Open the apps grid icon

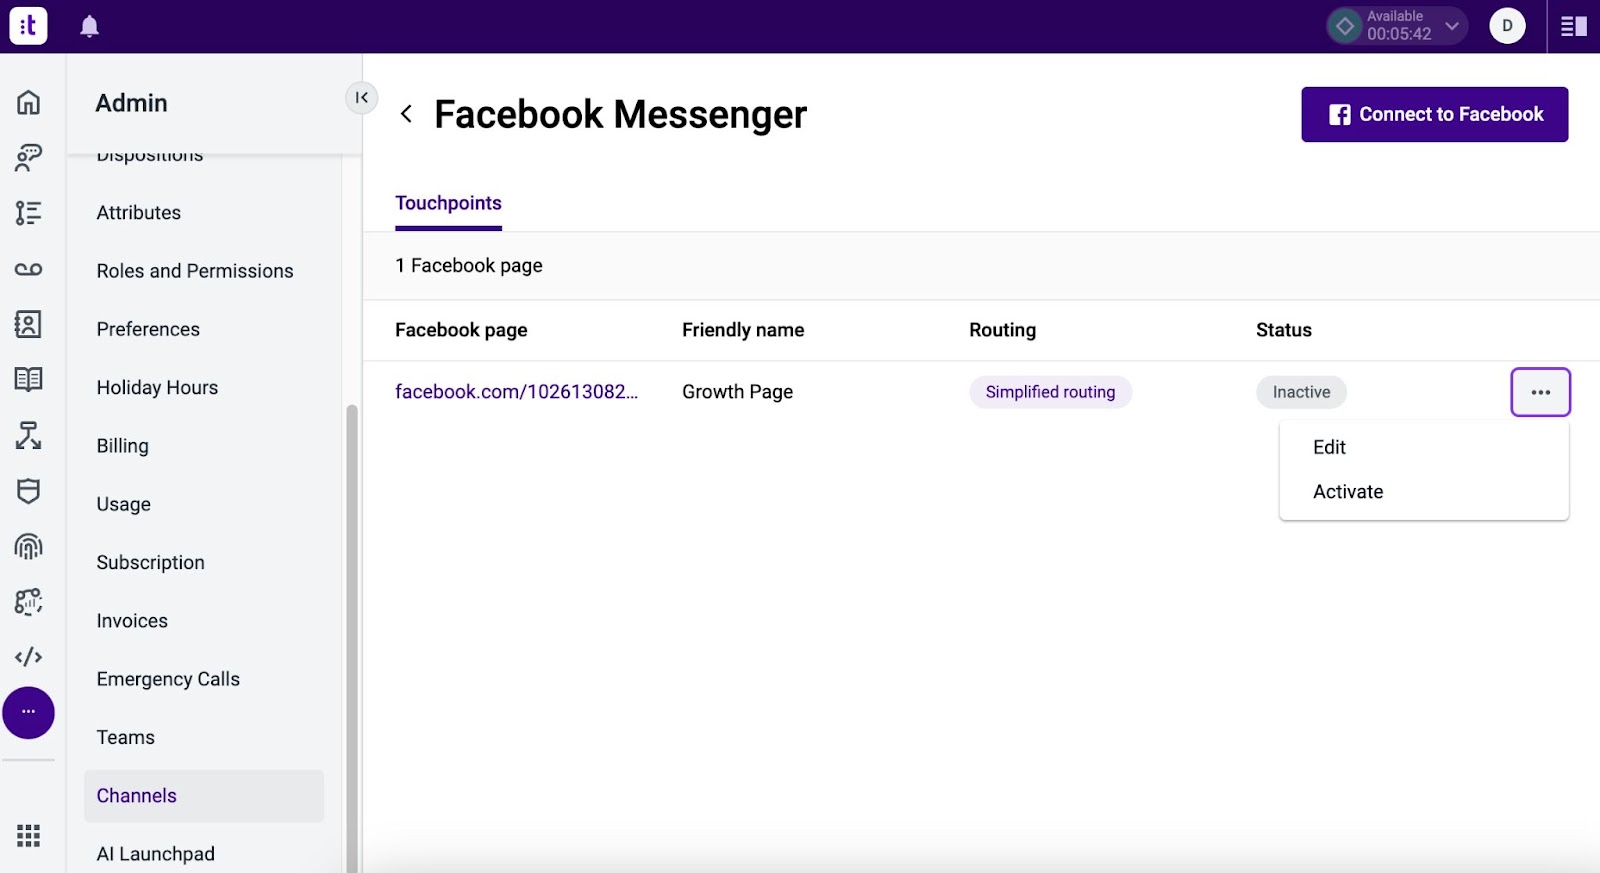pyautogui.click(x=28, y=836)
